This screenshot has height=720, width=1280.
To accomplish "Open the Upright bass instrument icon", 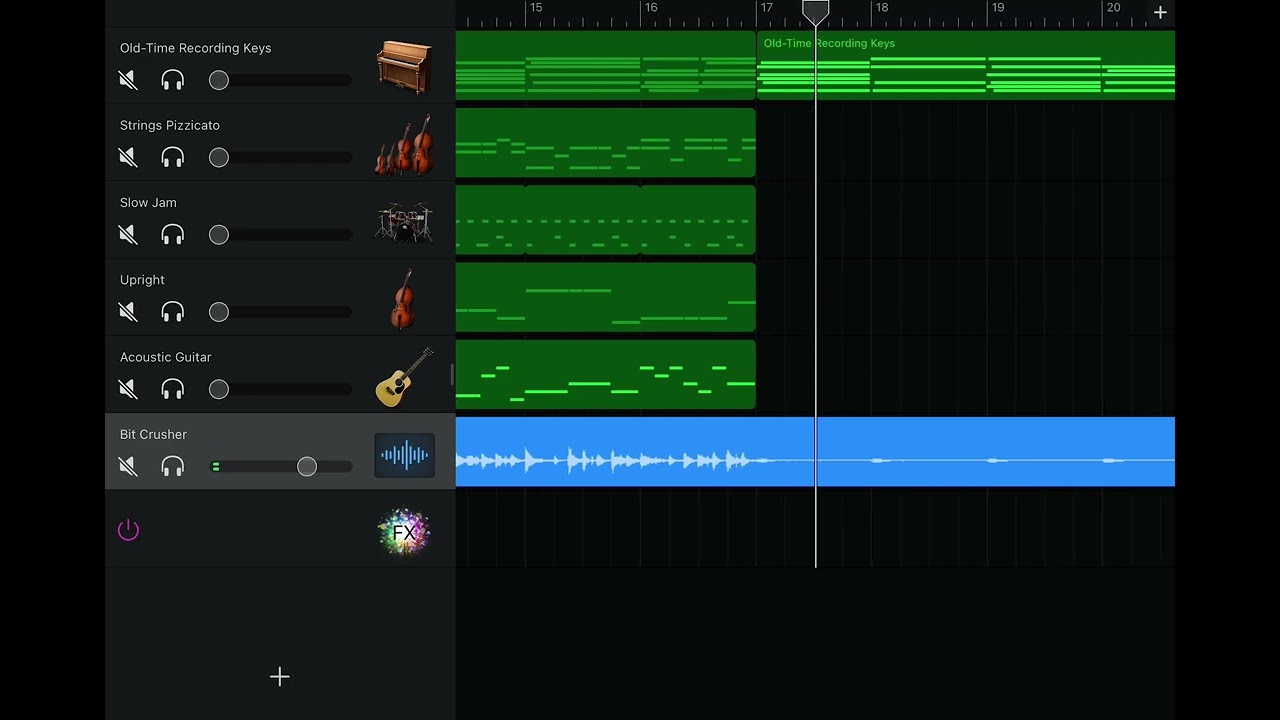I will [403, 299].
